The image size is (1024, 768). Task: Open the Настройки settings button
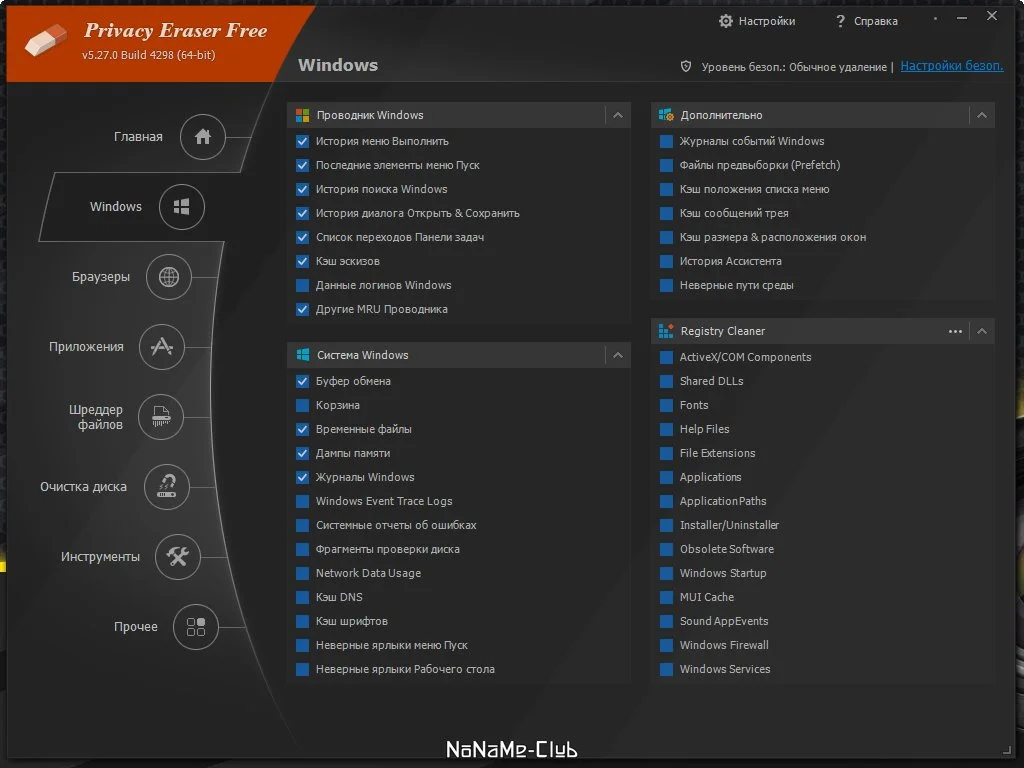click(758, 21)
